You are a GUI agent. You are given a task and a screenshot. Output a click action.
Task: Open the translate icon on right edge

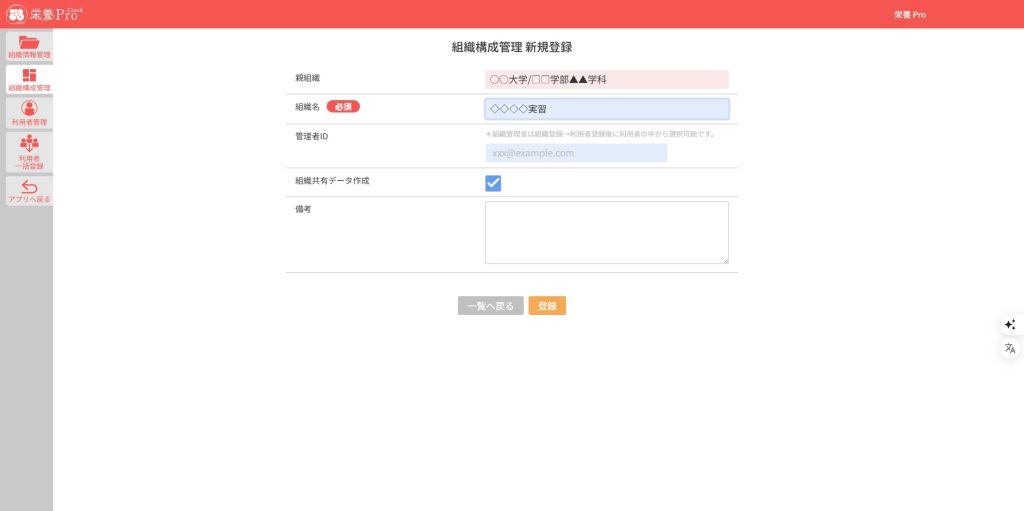click(x=1009, y=348)
